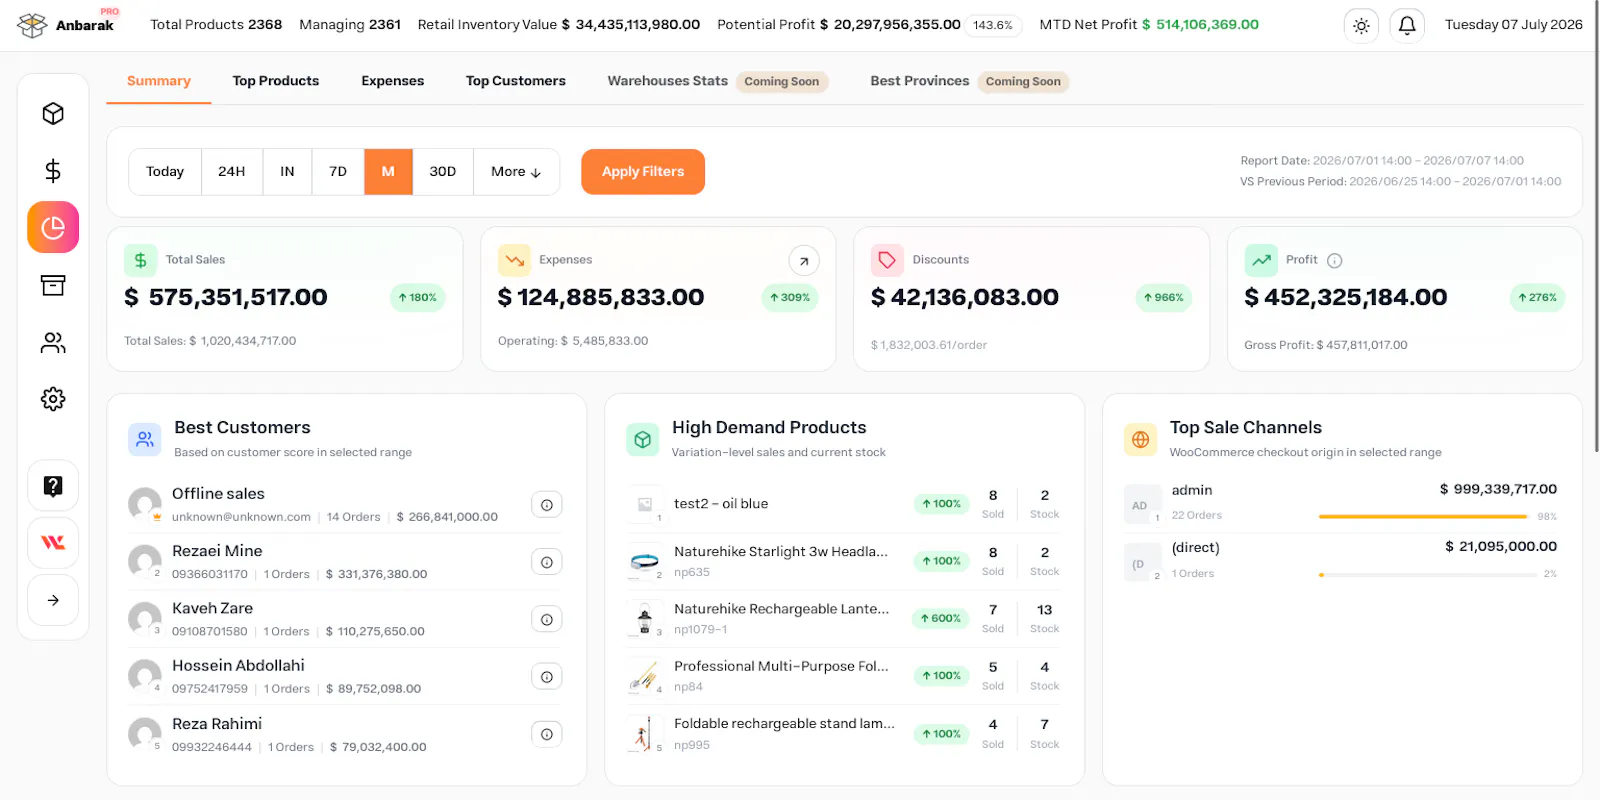This screenshot has height=800, width=1600.
Task: Select the reports pie chart sidebar icon
Action: click(x=53, y=227)
